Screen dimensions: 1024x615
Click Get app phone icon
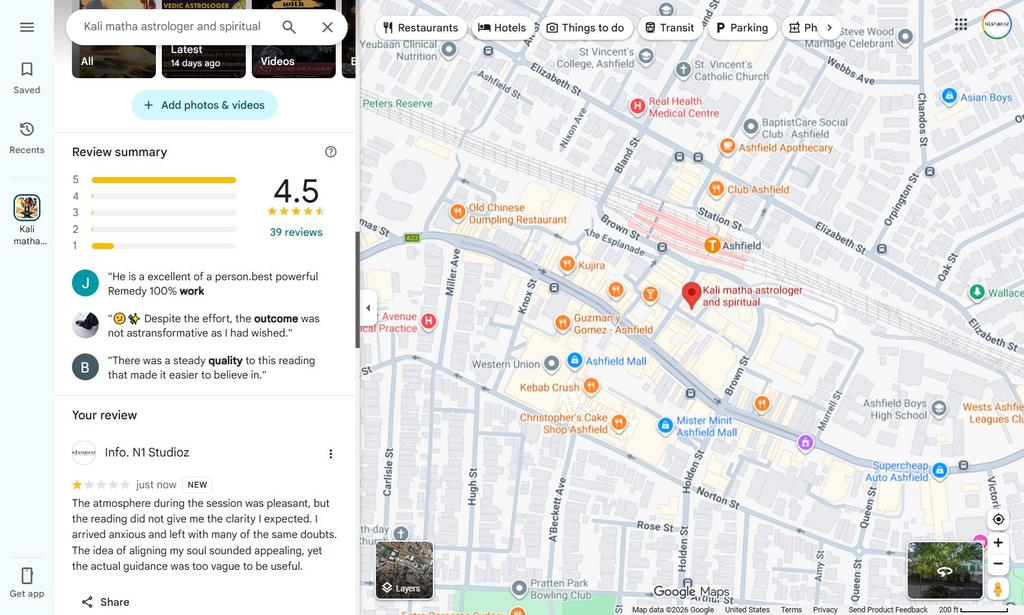click(x=27, y=575)
